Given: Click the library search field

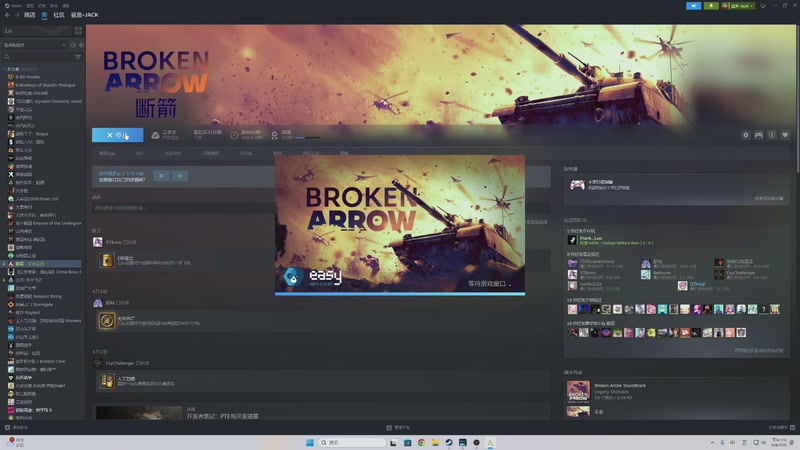Looking at the screenshot, I should (38, 57).
